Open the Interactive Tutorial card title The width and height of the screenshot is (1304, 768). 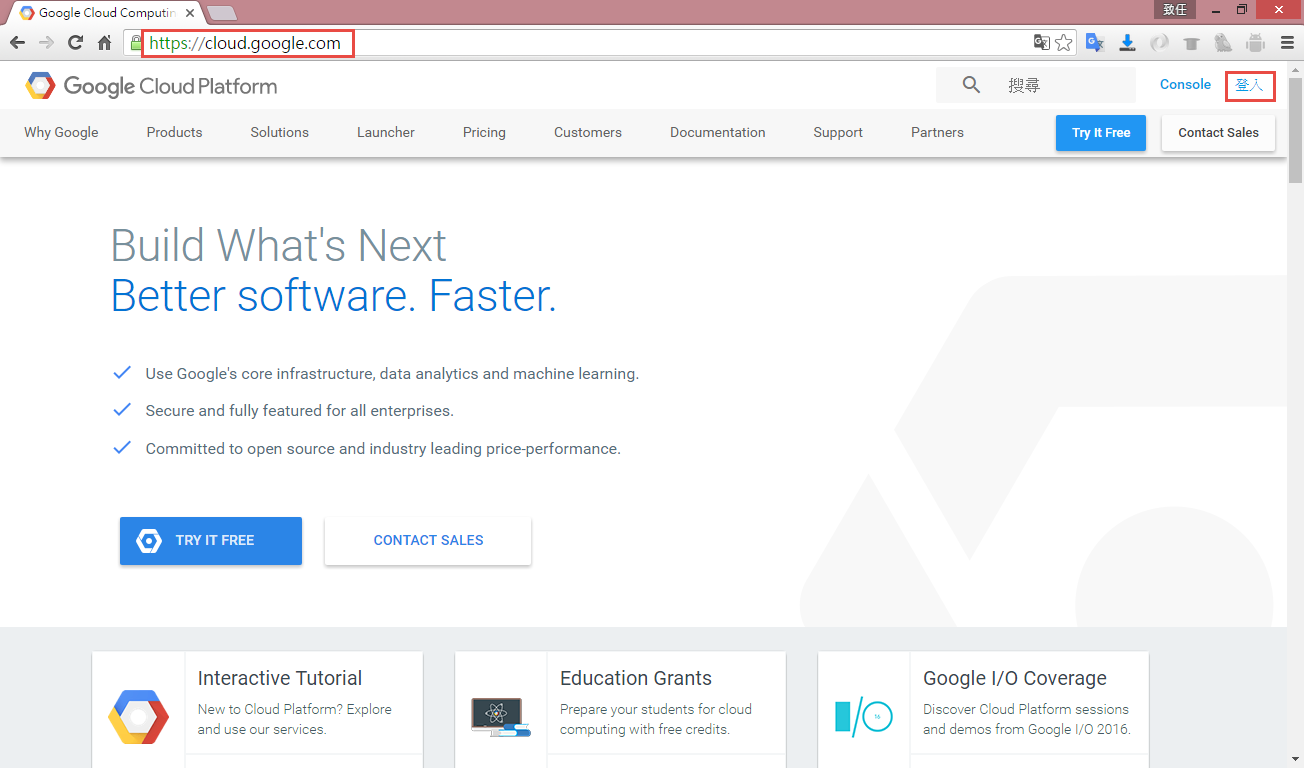[x=280, y=678]
